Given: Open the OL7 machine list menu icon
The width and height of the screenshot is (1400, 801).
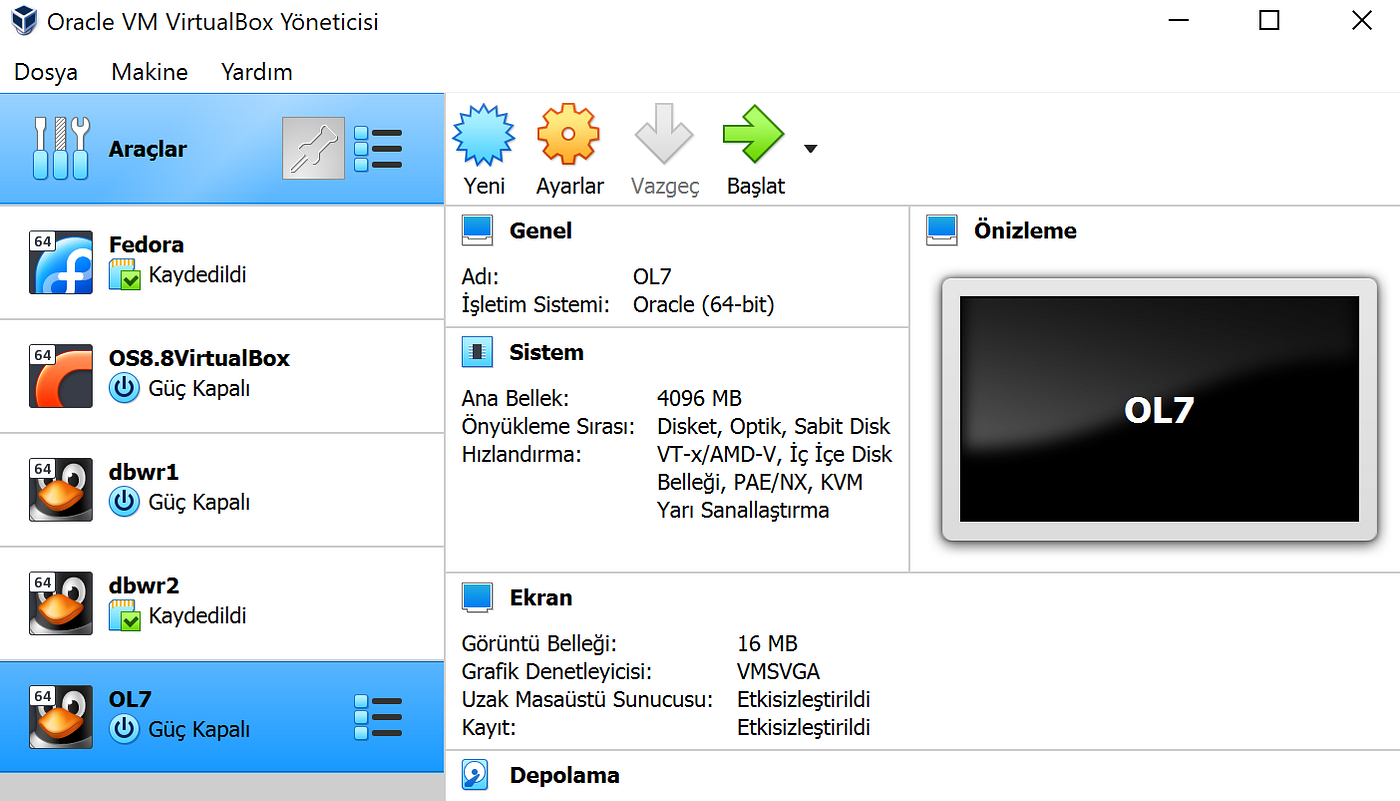Looking at the screenshot, I should 379,717.
